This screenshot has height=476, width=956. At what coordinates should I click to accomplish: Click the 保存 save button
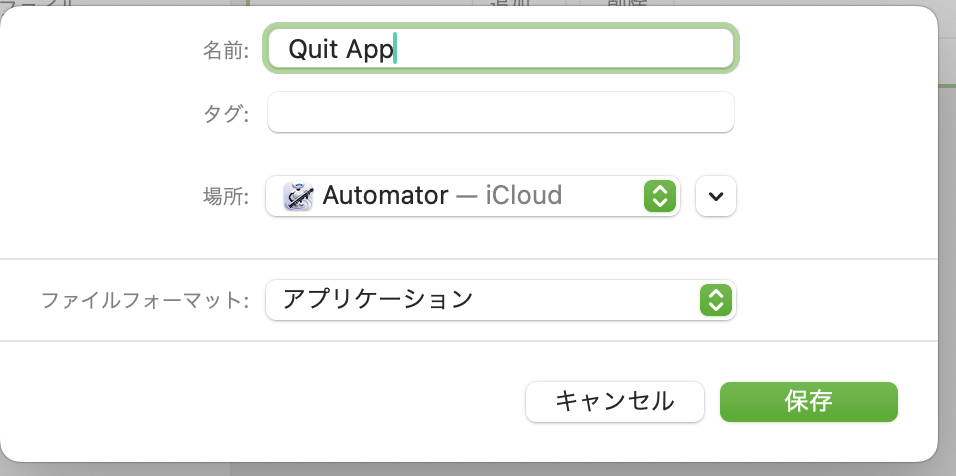808,402
